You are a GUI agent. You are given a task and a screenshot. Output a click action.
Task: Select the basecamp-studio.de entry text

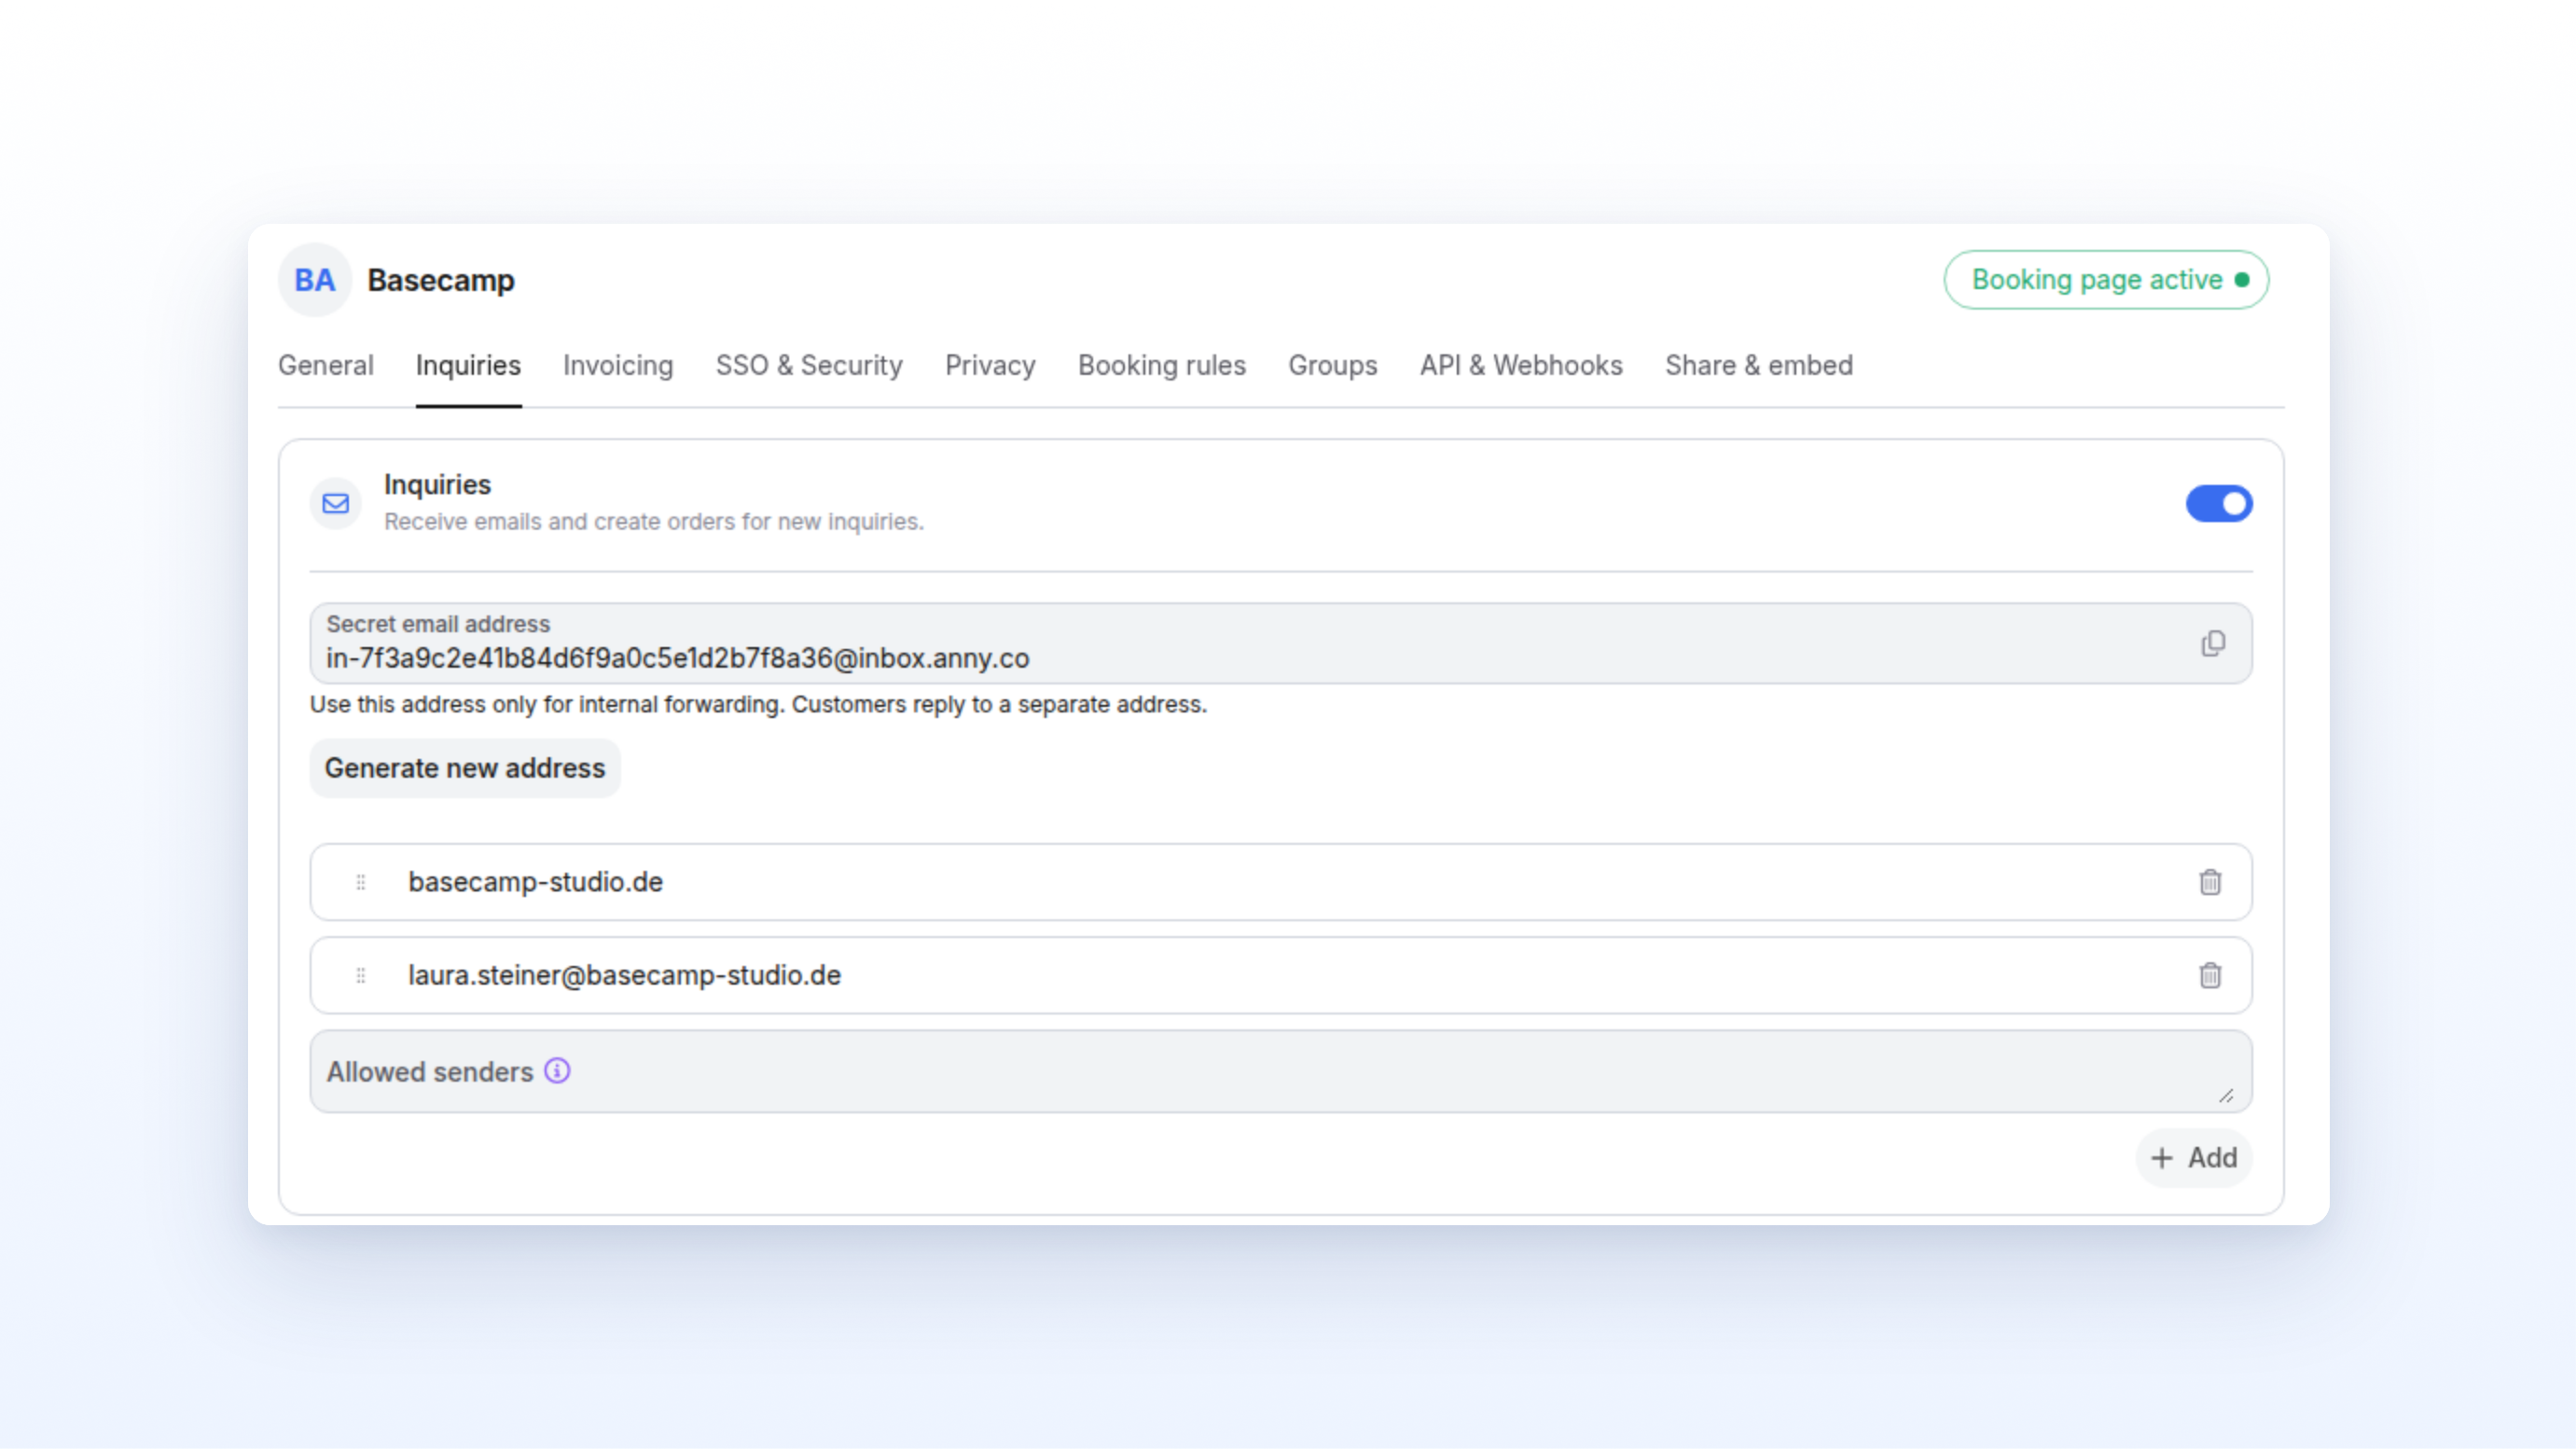535,882
